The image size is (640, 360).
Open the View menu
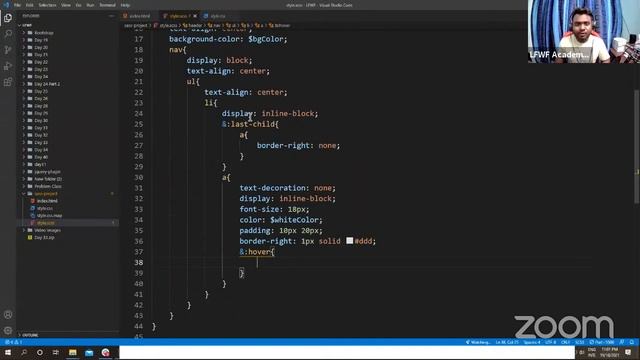click(66, 5)
